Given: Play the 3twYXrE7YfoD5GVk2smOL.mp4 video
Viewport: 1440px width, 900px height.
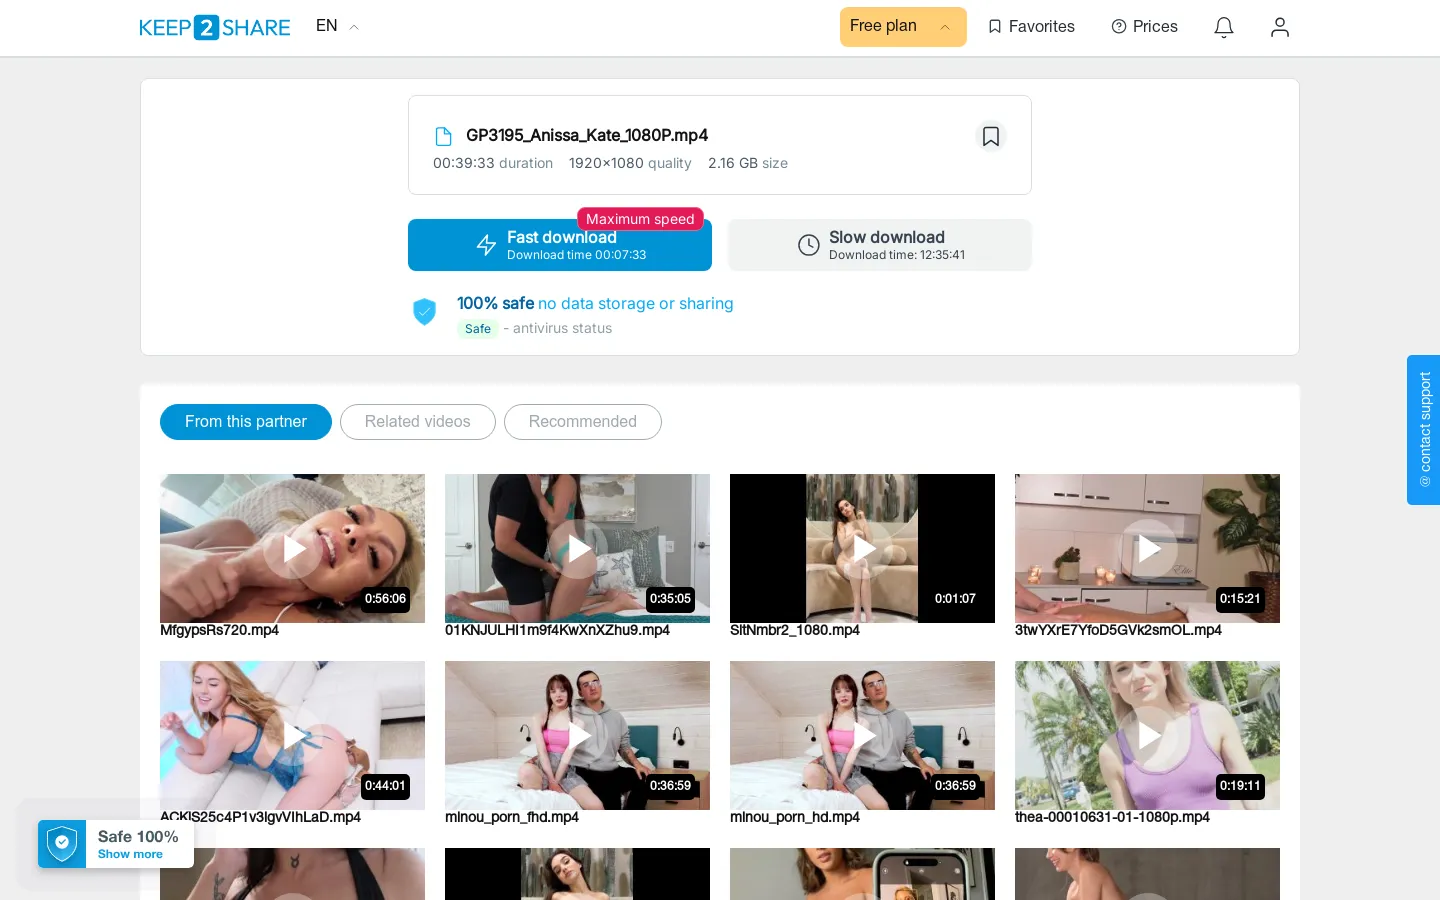Looking at the screenshot, I should point(1148,548).
